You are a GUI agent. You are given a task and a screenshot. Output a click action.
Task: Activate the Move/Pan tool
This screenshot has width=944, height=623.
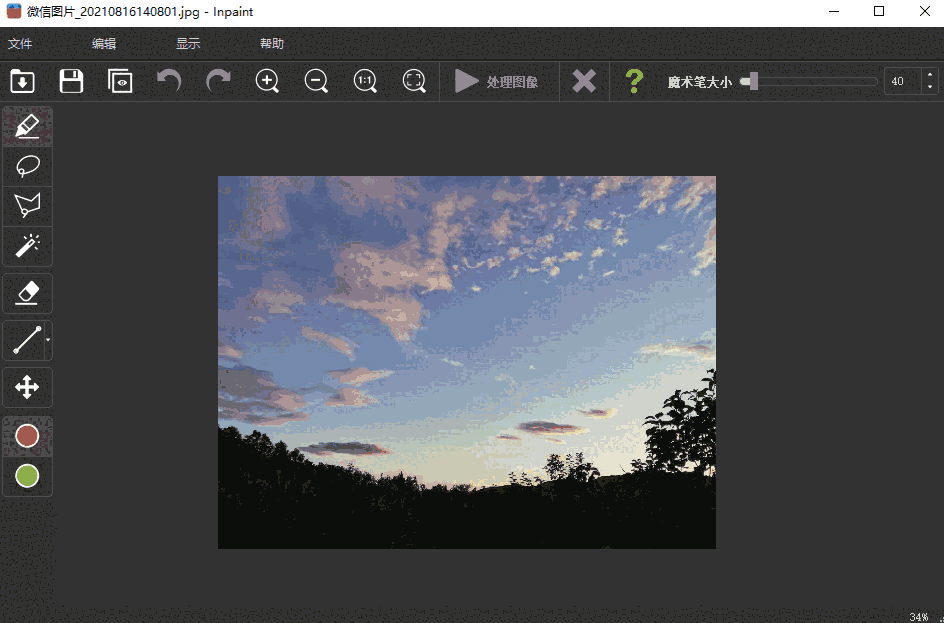tap(27, 387)
